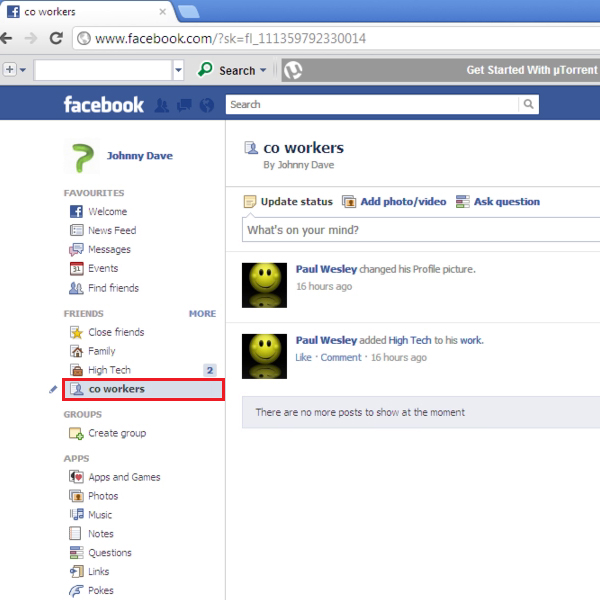Click the What's on your mind box

421,230
